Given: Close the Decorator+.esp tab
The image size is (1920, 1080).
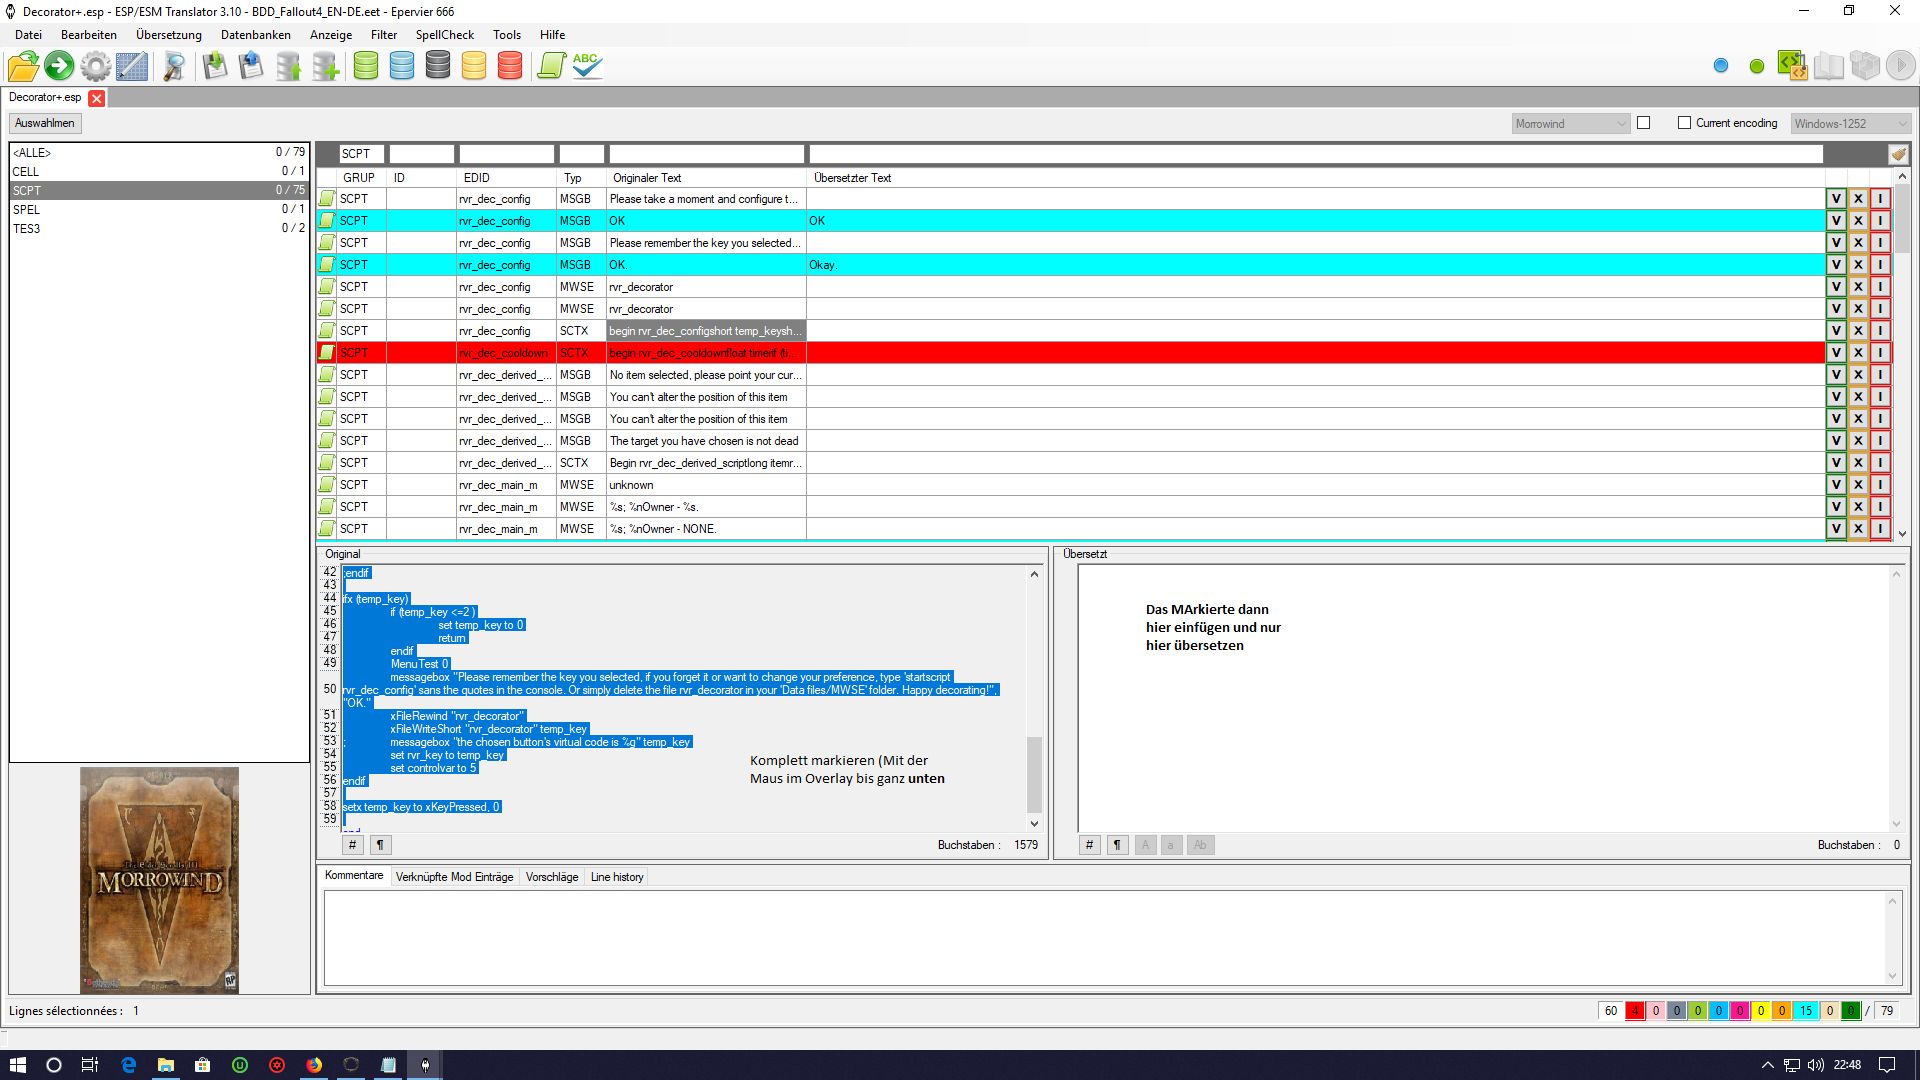Looking at the screenshot, I should pos(96,98).
